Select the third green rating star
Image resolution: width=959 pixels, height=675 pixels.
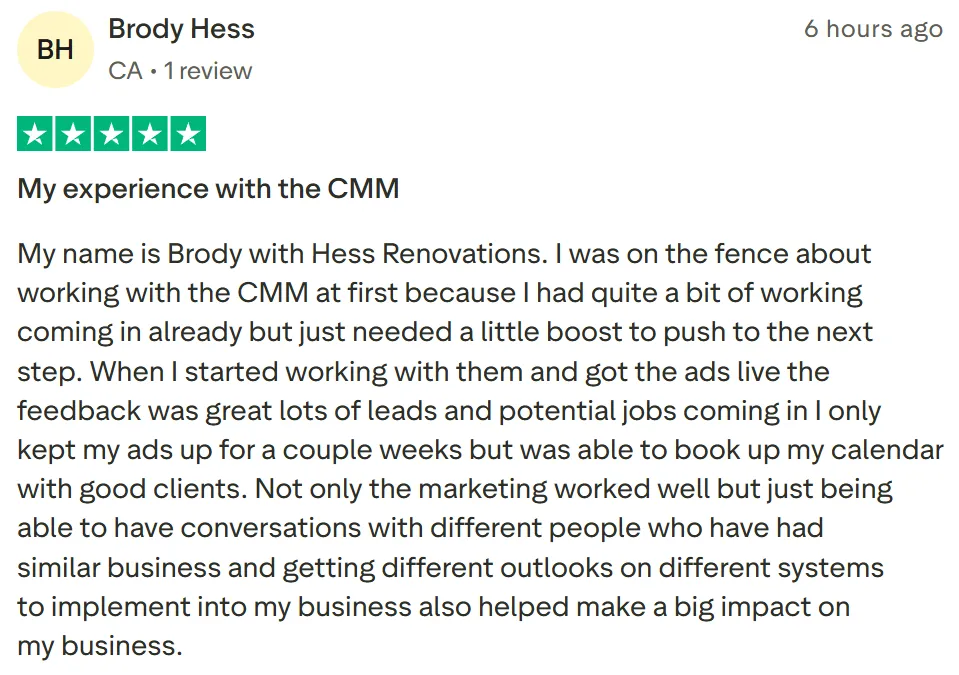point(111,133)
